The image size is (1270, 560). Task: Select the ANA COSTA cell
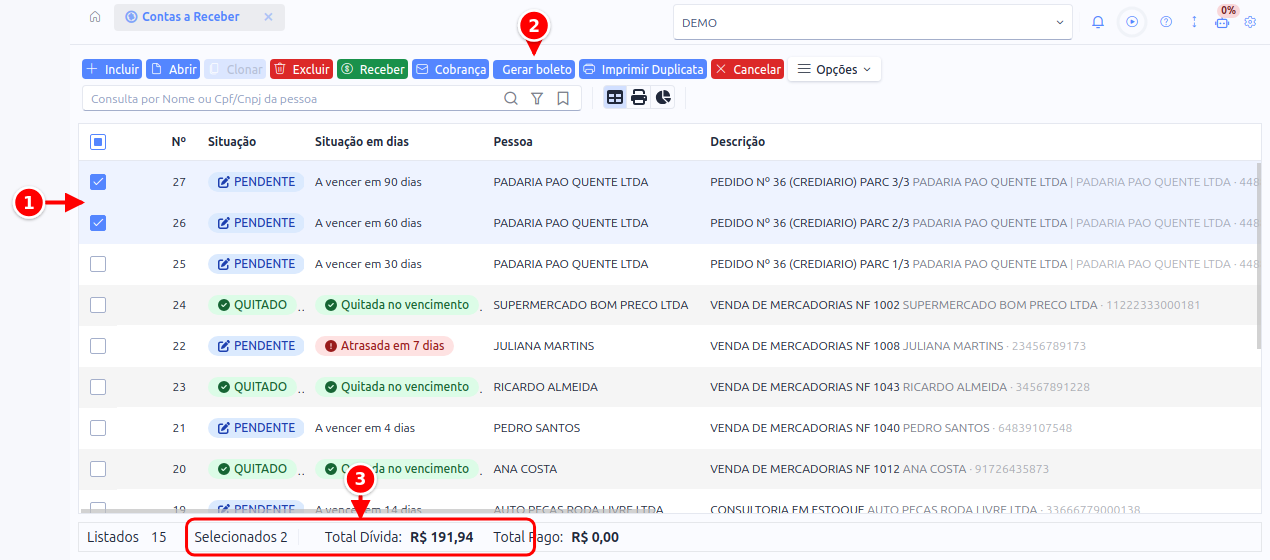[x=526, y=469]
